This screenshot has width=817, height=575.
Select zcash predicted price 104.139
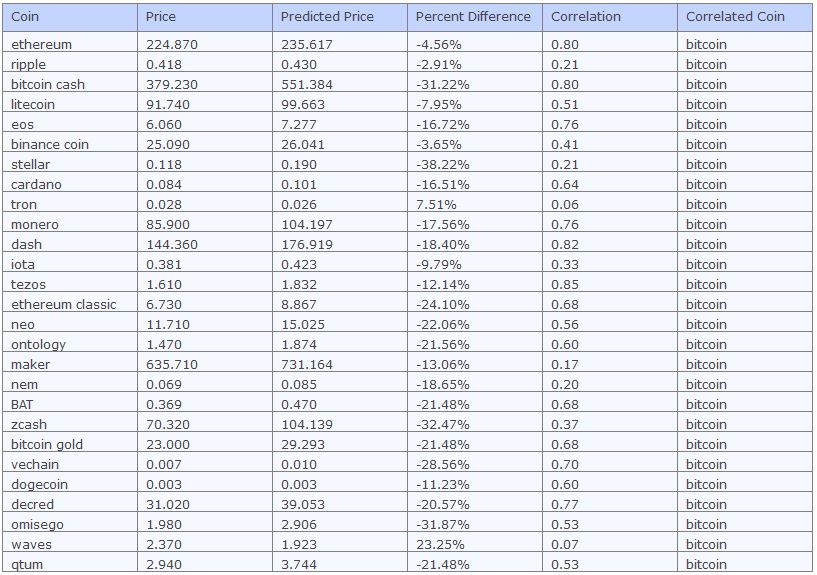(x=340, y=424)
